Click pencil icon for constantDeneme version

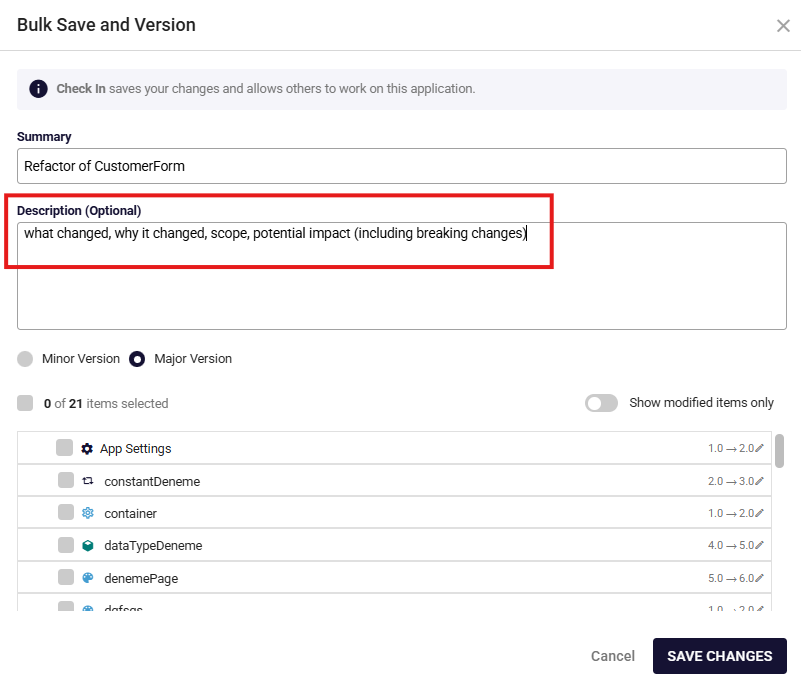[x=760, y=481]
